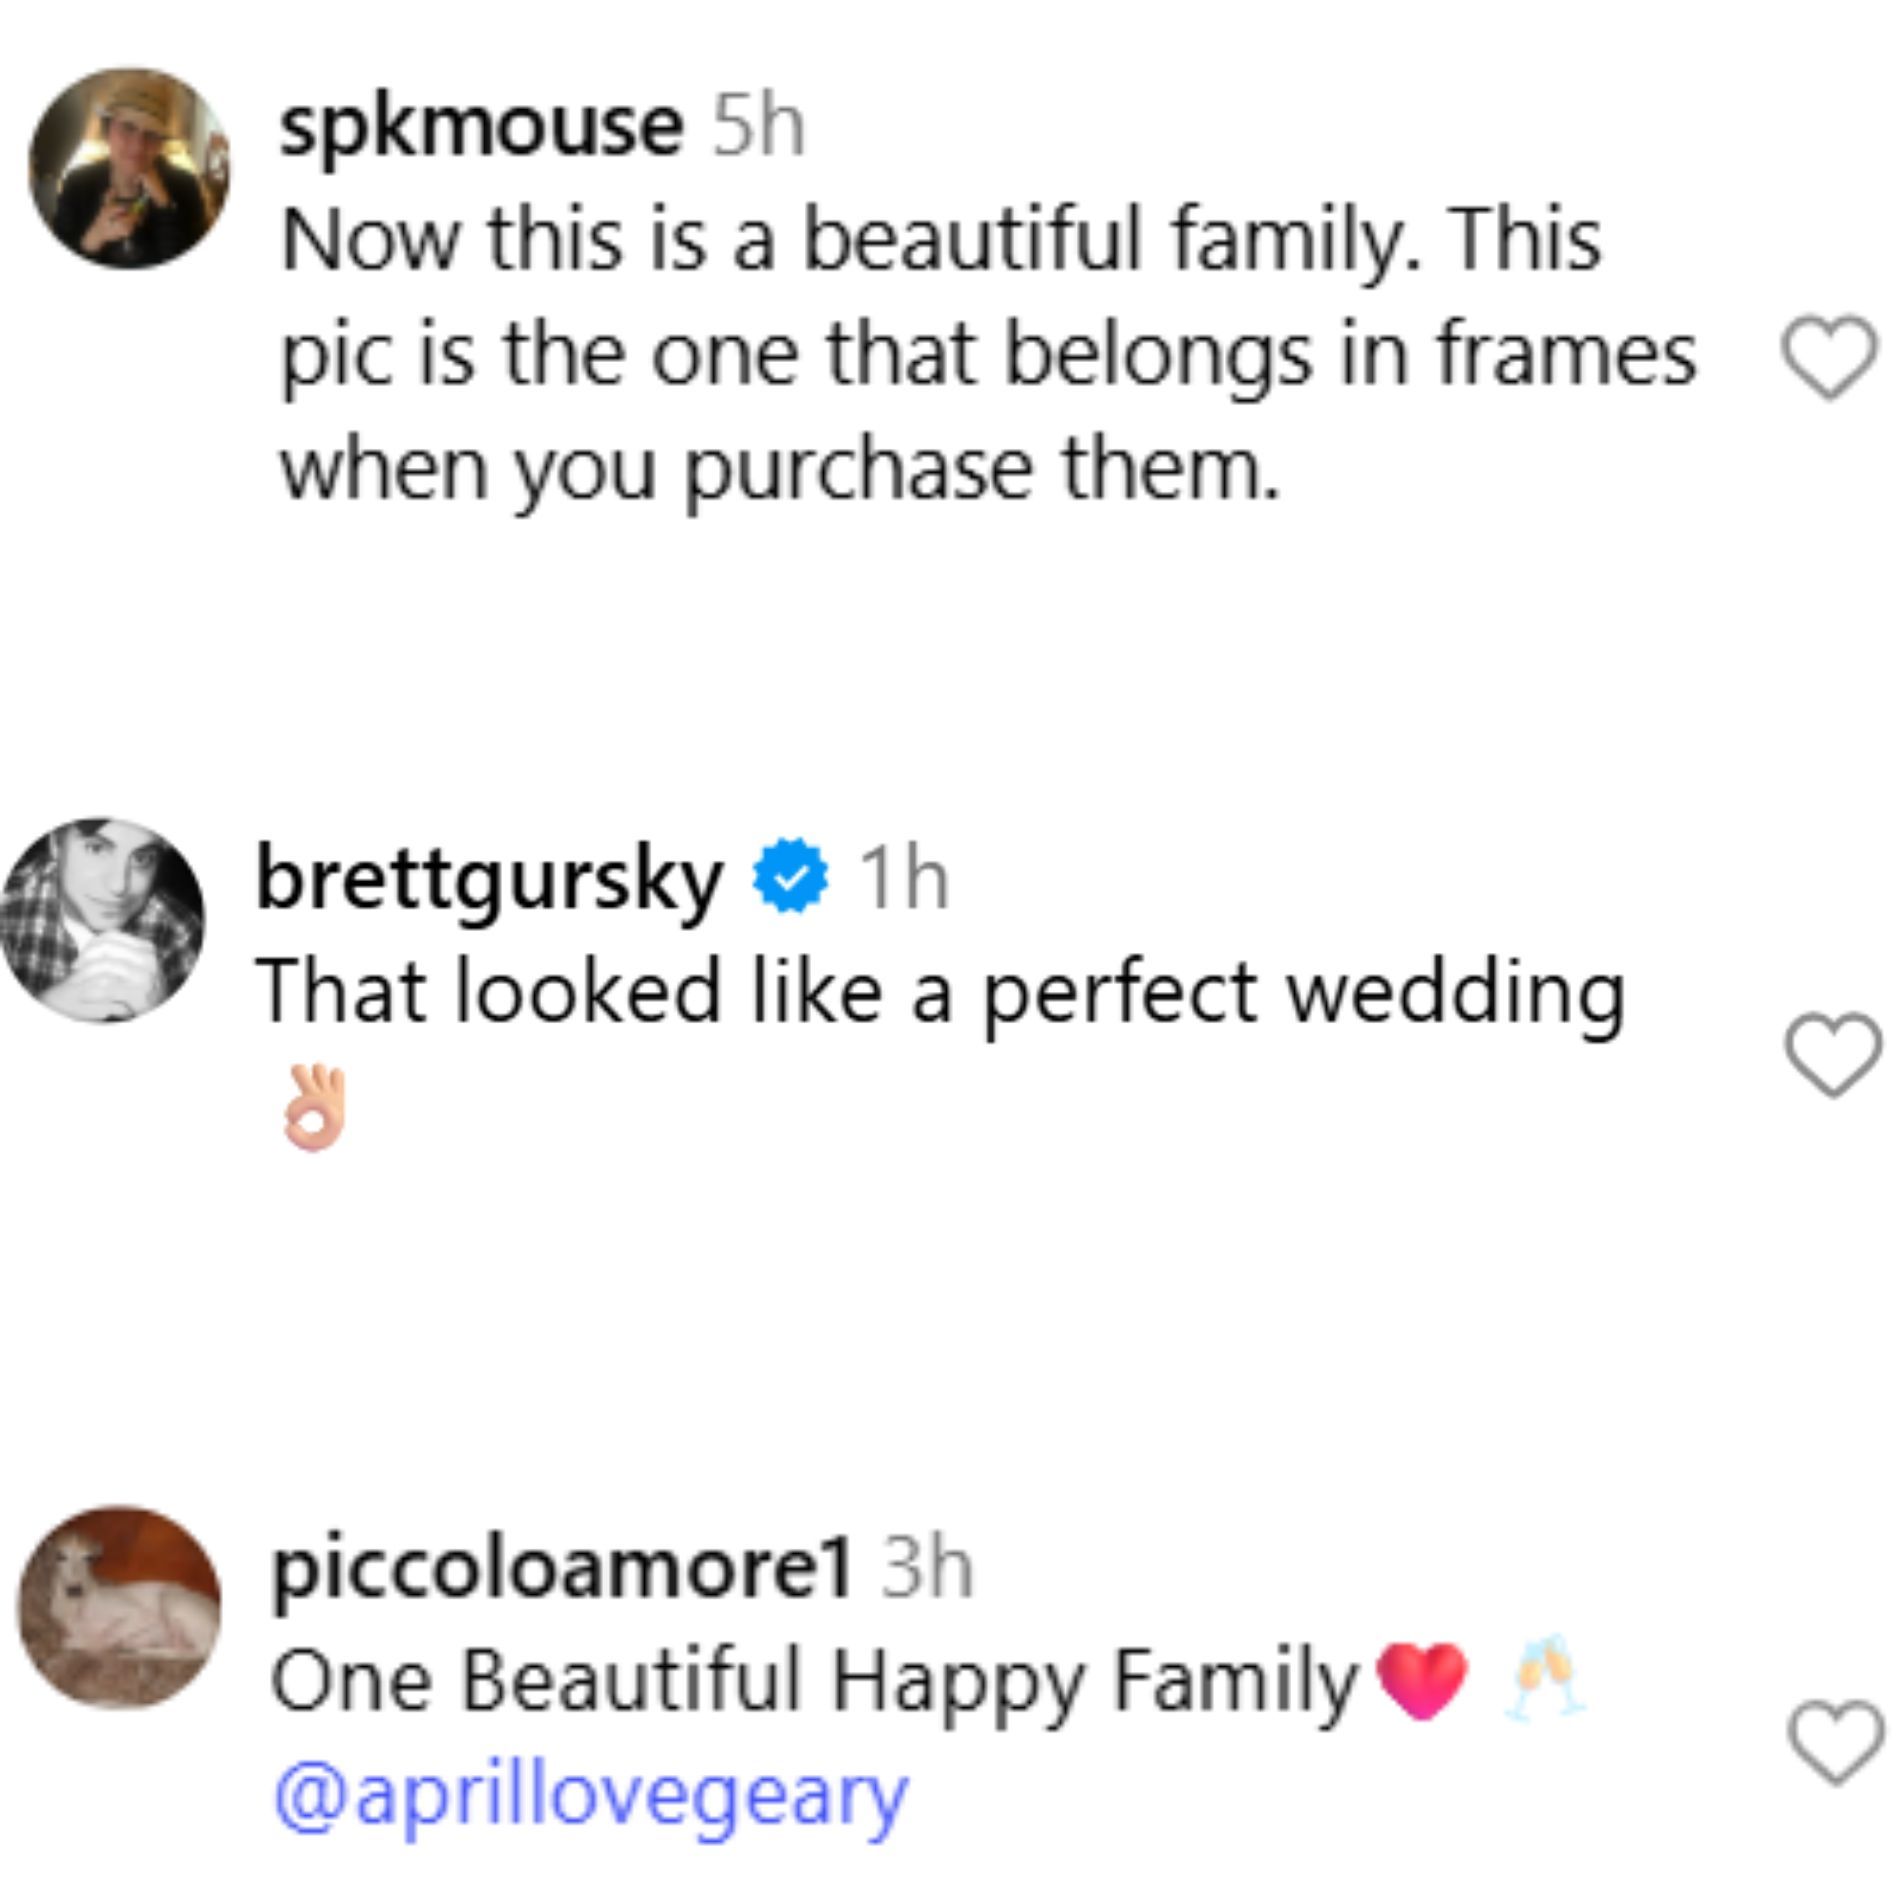Click brettgursky's blue verified badge
Image resolution: width=1900 pixels, height=1900 pixels.
790,878
